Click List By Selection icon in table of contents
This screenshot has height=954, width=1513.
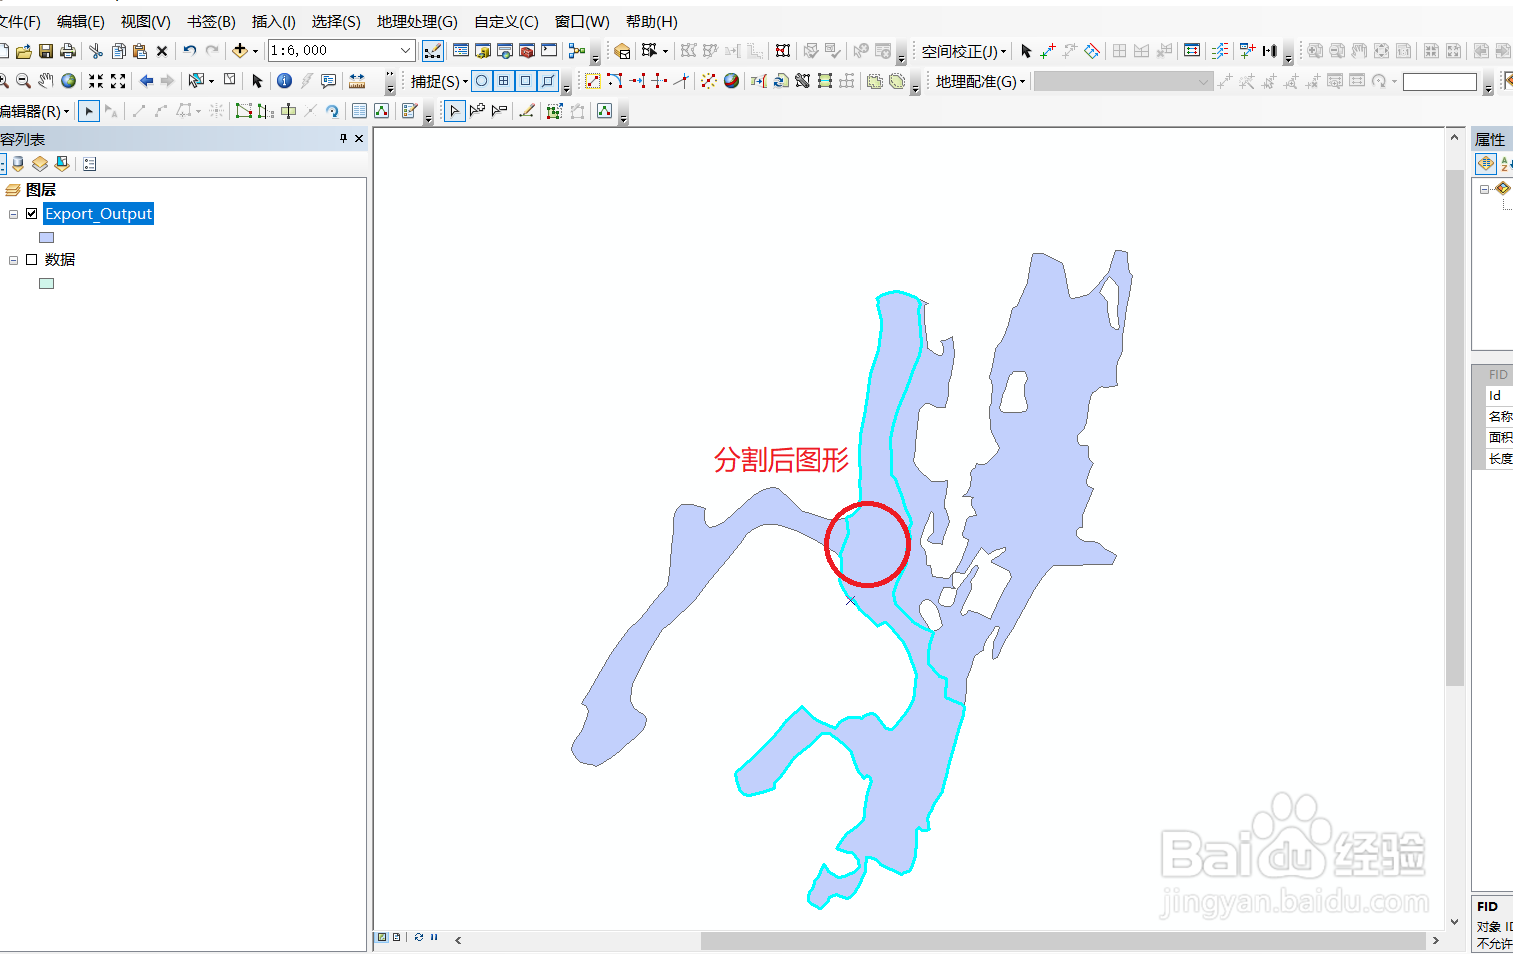pyautogui.click(x=62, y=164)
